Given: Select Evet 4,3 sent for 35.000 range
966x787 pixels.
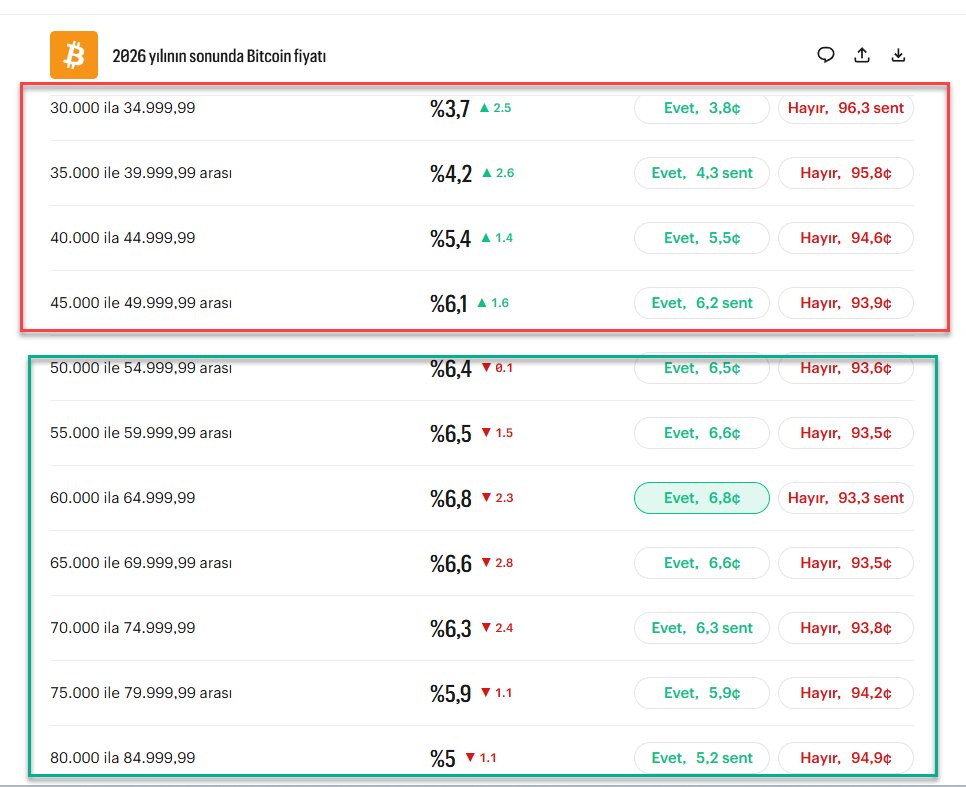Looking at the screenshot, I should click(x=701, y=173).
